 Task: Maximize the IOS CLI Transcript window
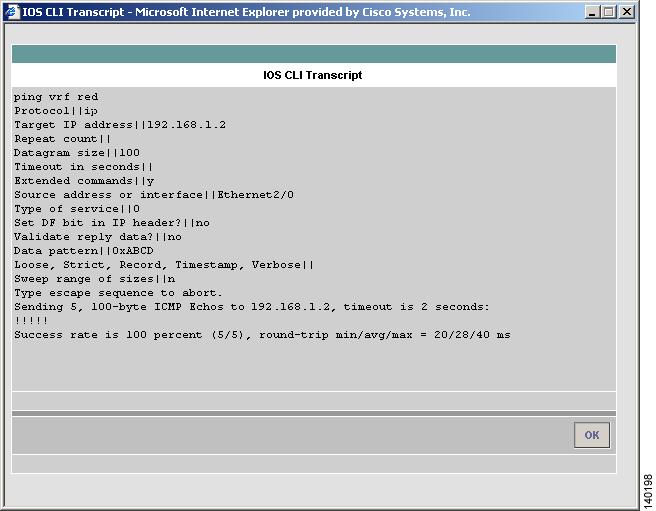click(609, 12)
